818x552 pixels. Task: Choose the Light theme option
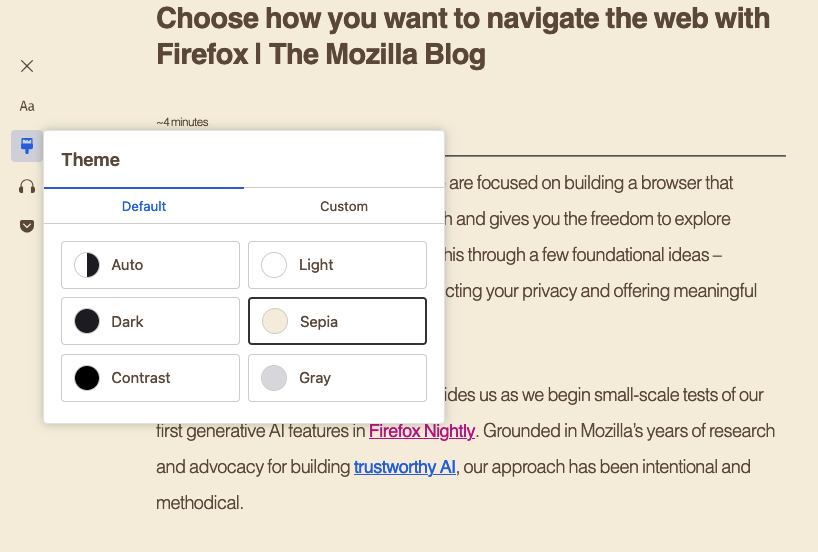[337, 265]
